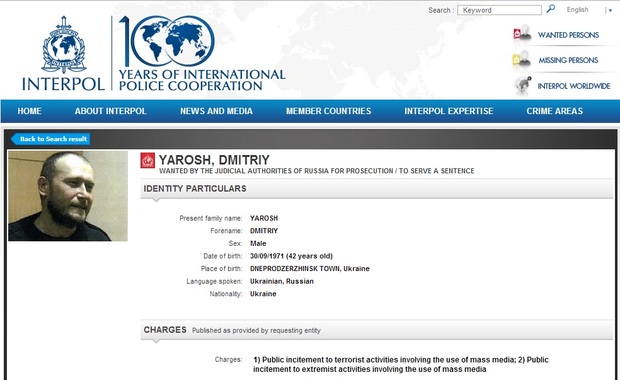Click the Interpol Worldwide globe icon
This screenshot has width=620, height=380.
point(523,85)
